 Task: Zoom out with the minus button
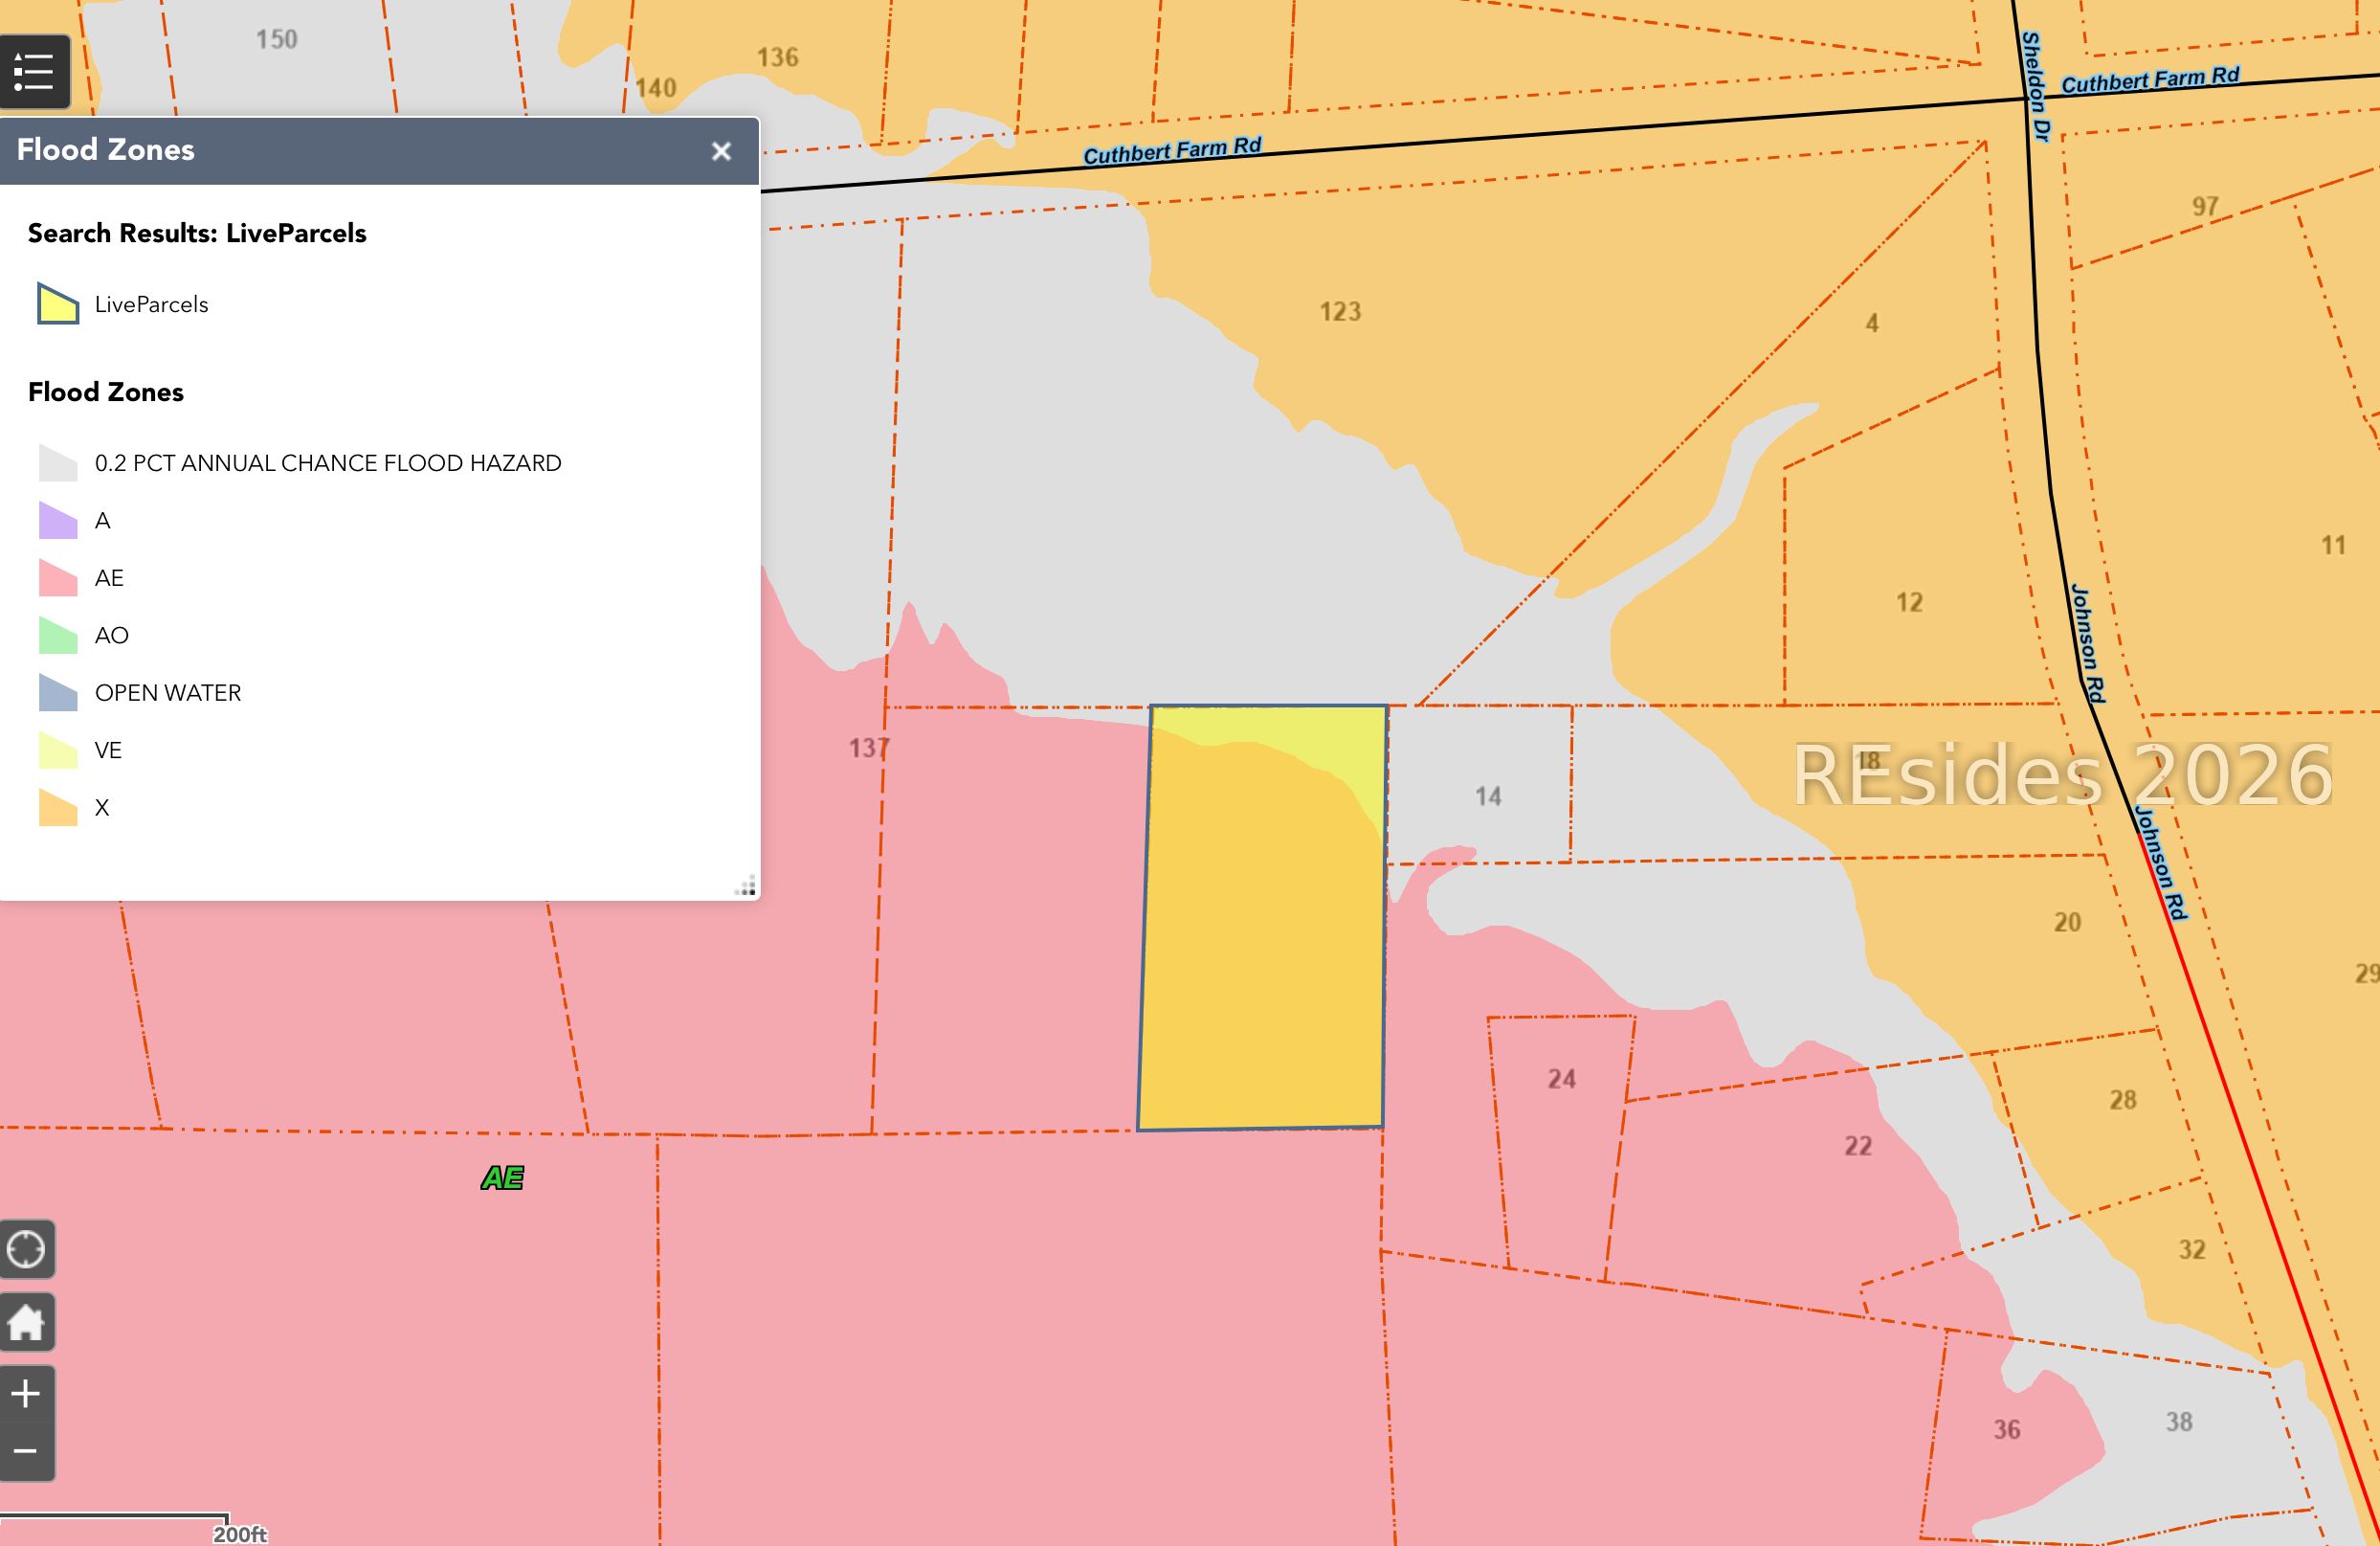click(x=26, y=1451)
